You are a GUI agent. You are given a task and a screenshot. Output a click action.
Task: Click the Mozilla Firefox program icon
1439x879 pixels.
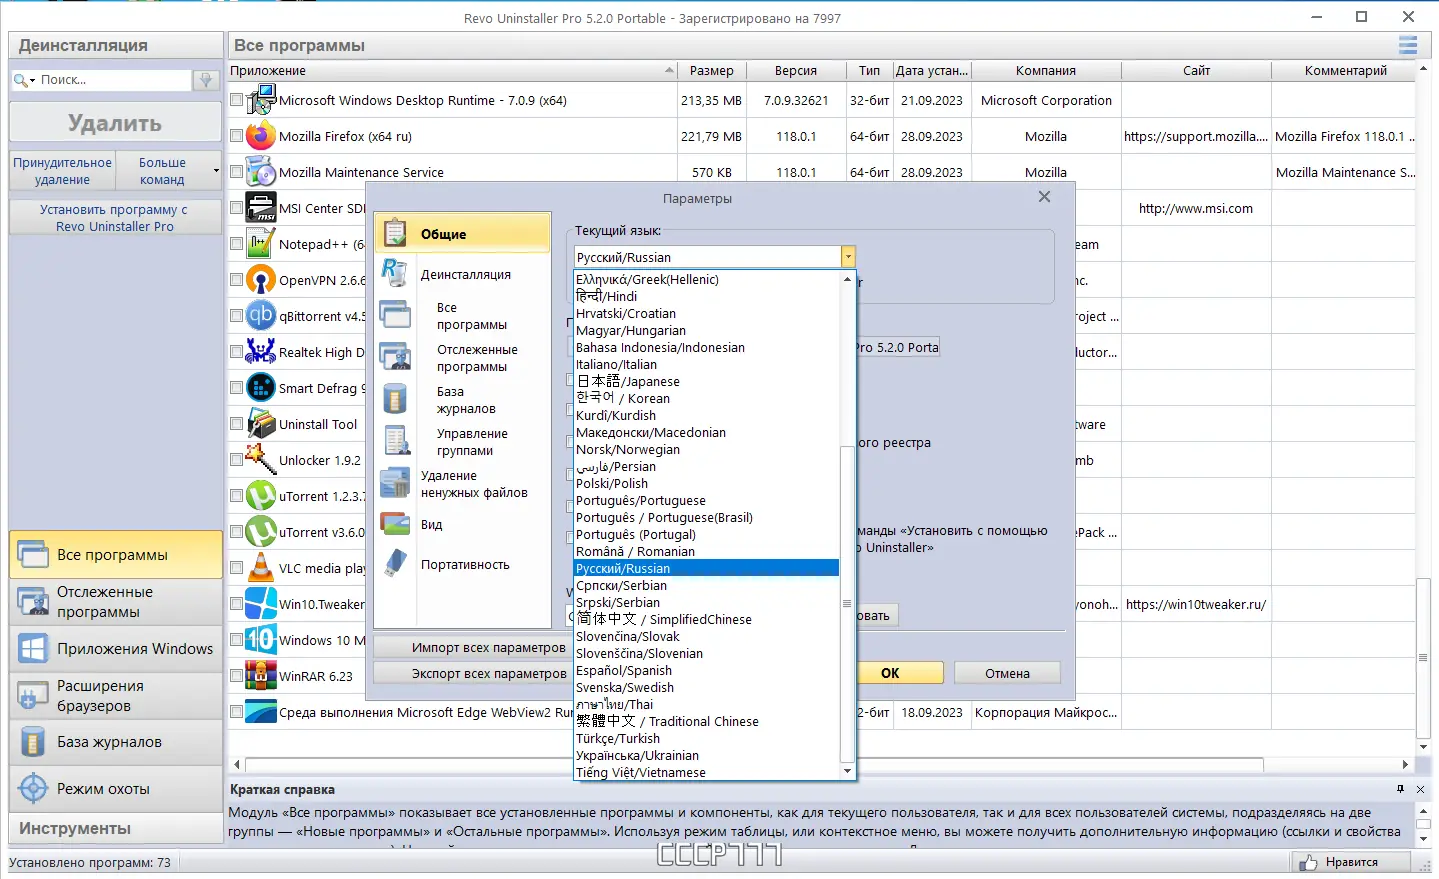pyautogui.click(x=261, y=136)
